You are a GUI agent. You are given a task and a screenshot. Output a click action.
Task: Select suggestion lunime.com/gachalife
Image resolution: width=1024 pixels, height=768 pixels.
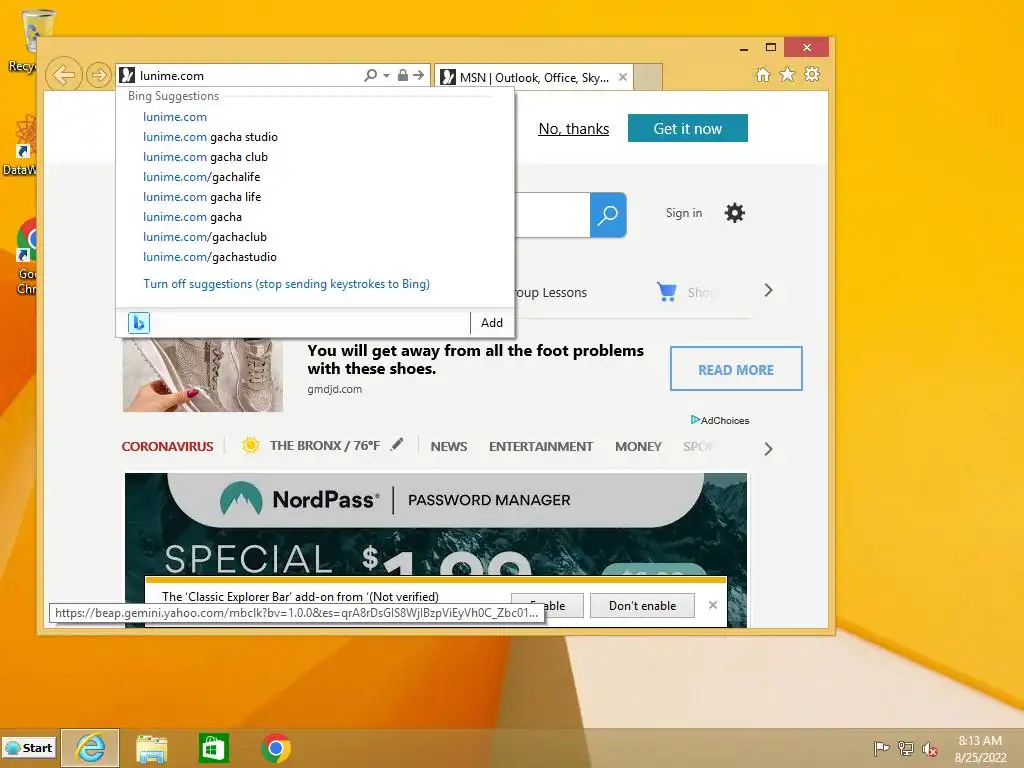[x=201, y=177]
